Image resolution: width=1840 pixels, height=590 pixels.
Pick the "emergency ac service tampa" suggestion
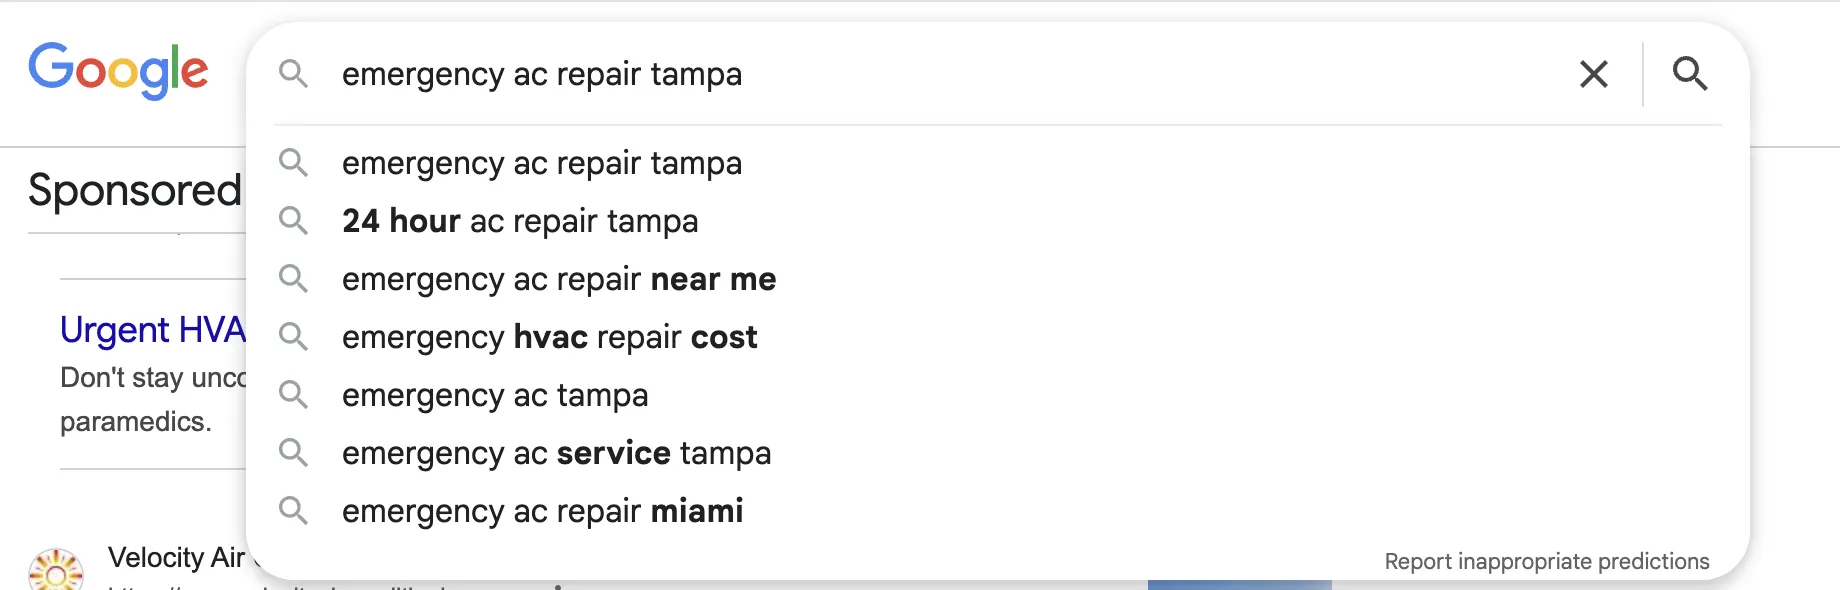556,453
